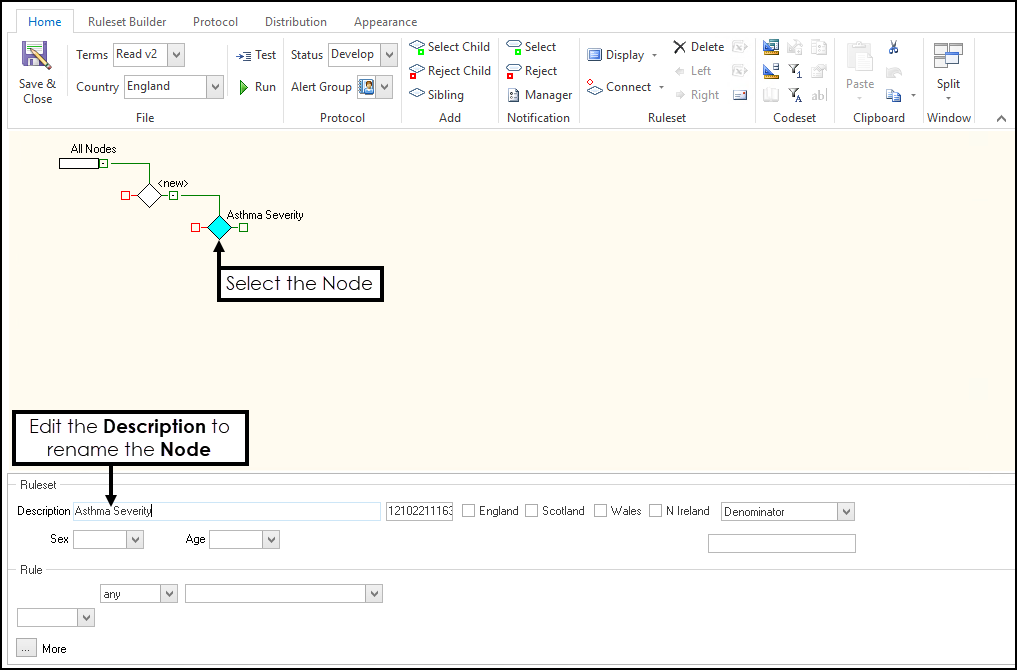This screenshot has width=1017, height=670.
Task: Select the cyan Asthma Severity node
Action: pyautogui.click(x=219, y=228)
